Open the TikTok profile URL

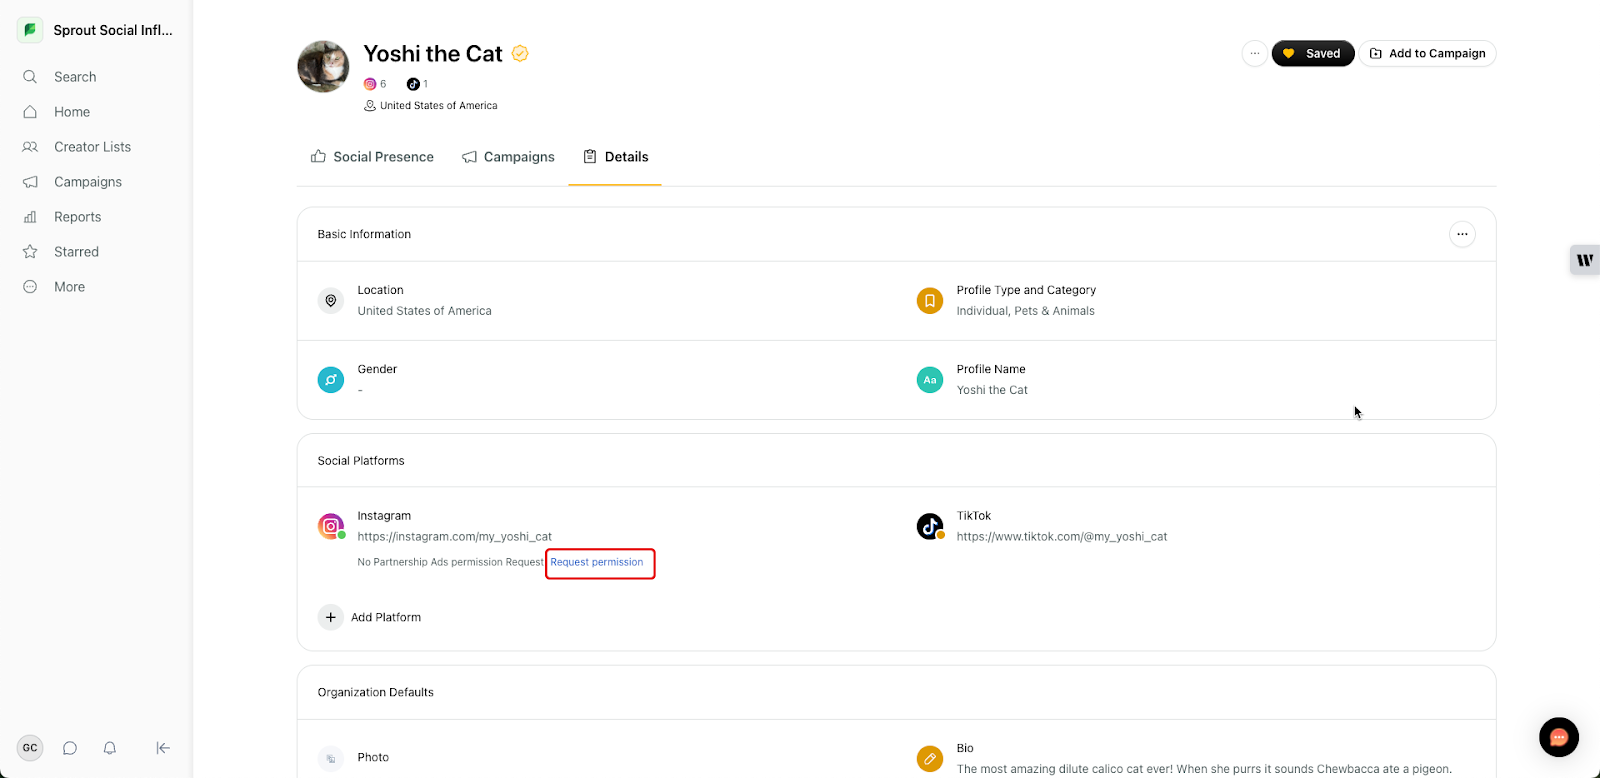(x=1062, y=537)
